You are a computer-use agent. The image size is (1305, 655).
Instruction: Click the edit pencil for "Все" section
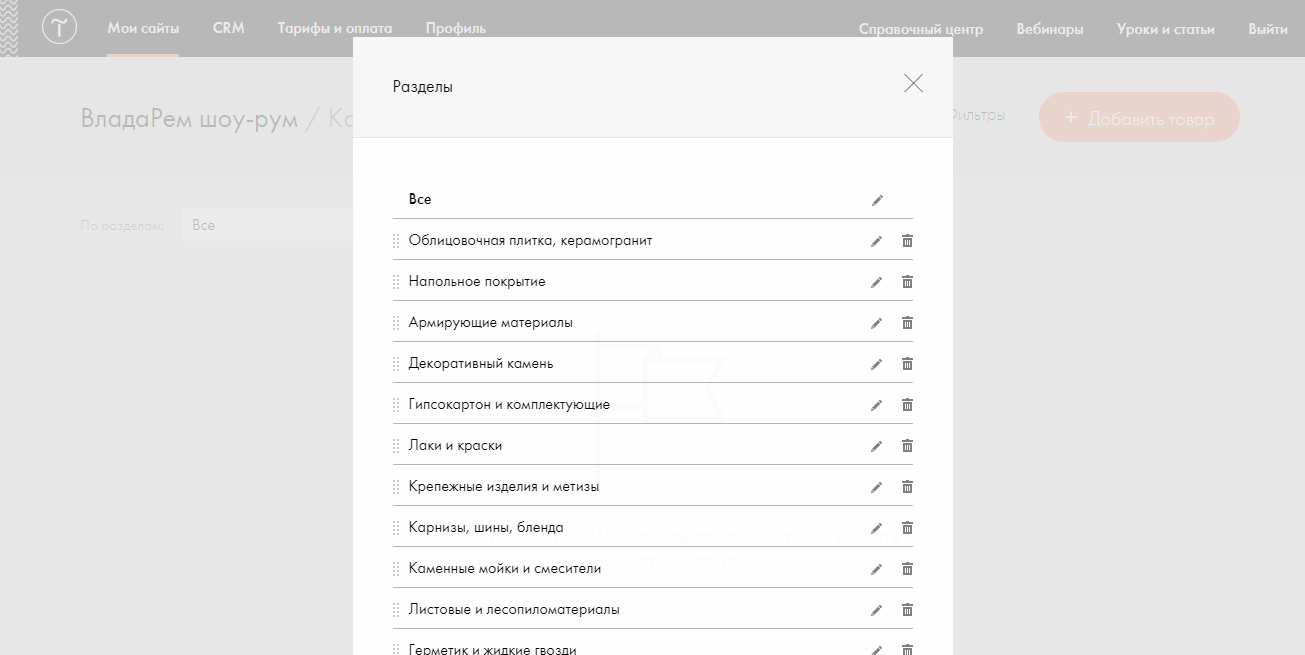coord(877,200)
